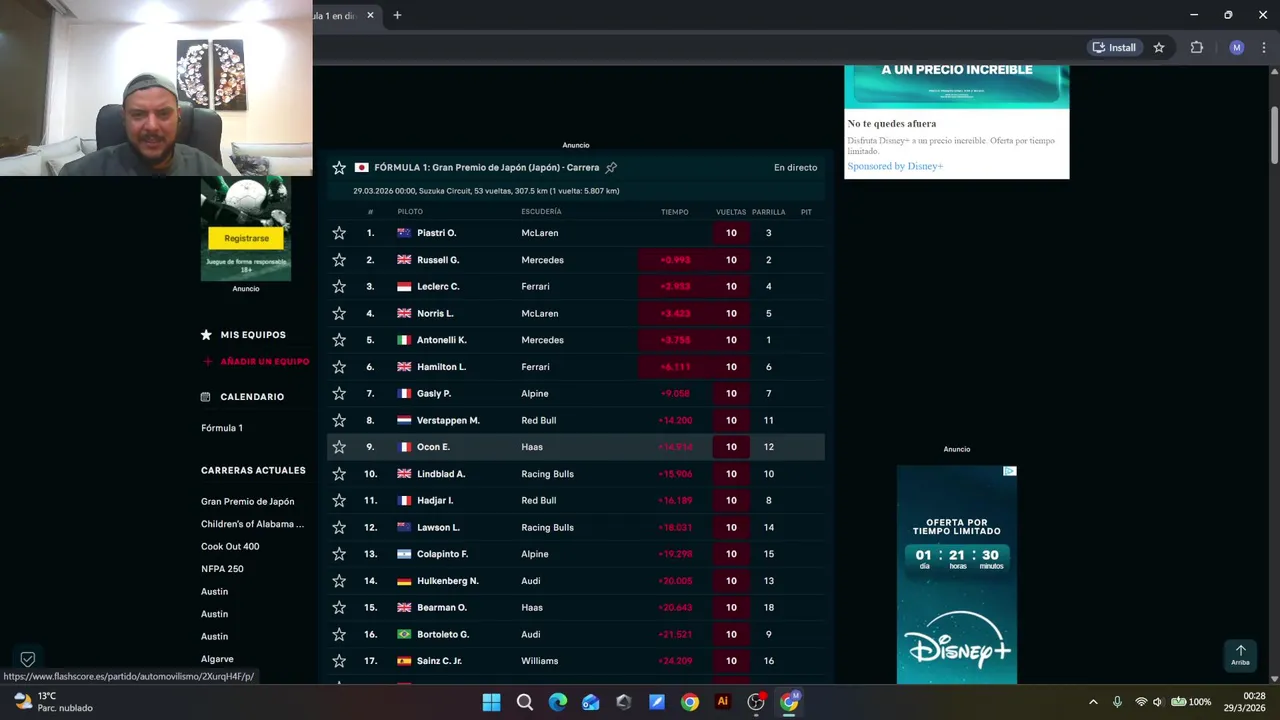Click the Japan flag in race header
Screen dimensions: 1280x720
(x=362, y=168)
